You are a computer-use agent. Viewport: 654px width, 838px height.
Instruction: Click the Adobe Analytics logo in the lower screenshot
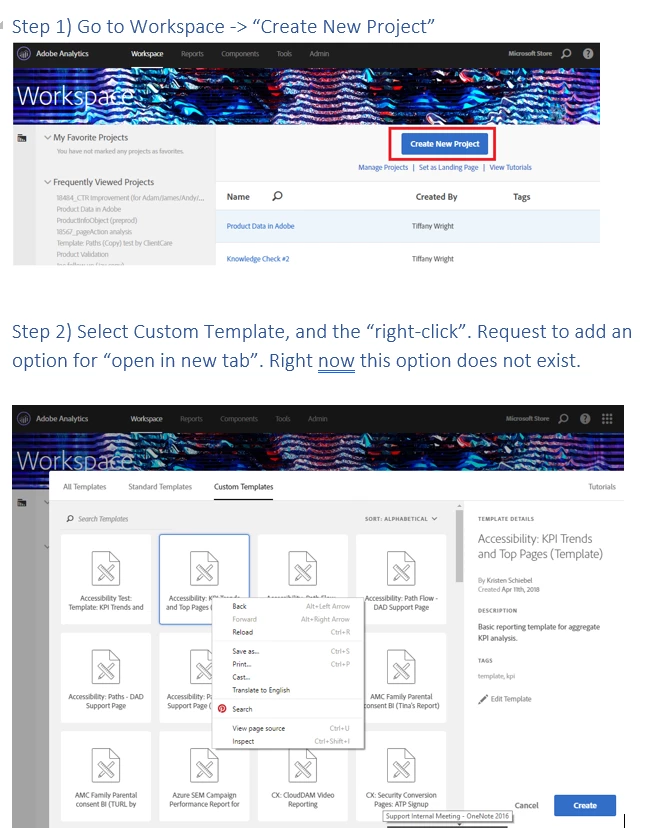click(x=24, y=418)
